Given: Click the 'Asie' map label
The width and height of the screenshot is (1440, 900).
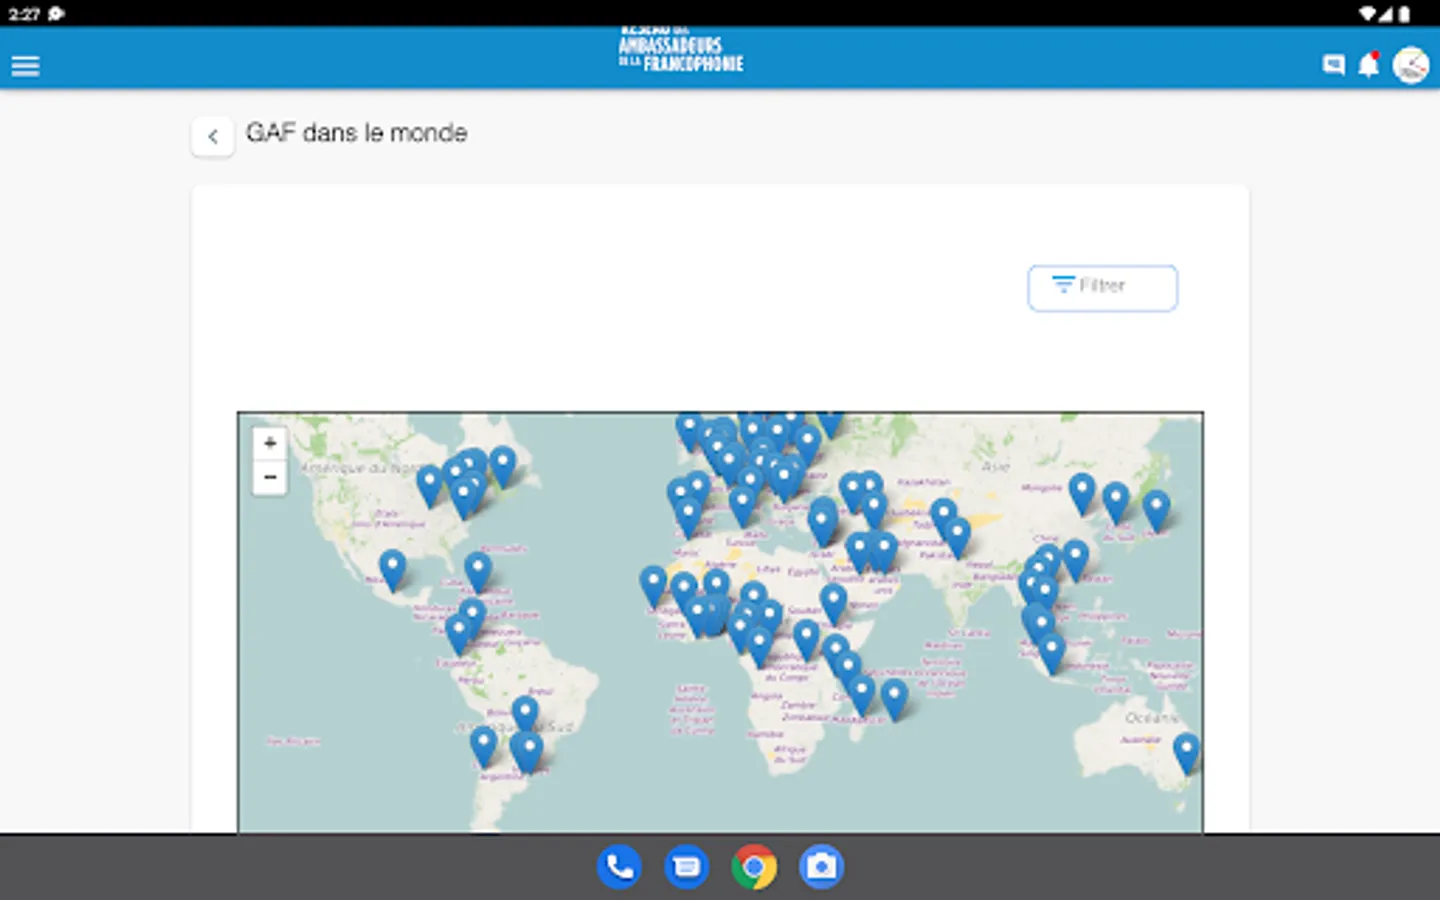Looking at the screenshot, I should coord(995,466).
